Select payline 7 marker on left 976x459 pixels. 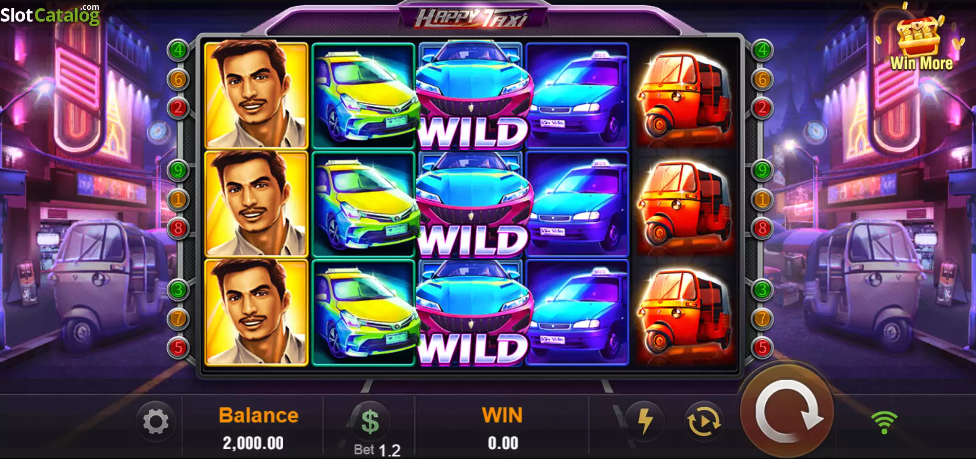pyautogui.click(x=178, y=318)
